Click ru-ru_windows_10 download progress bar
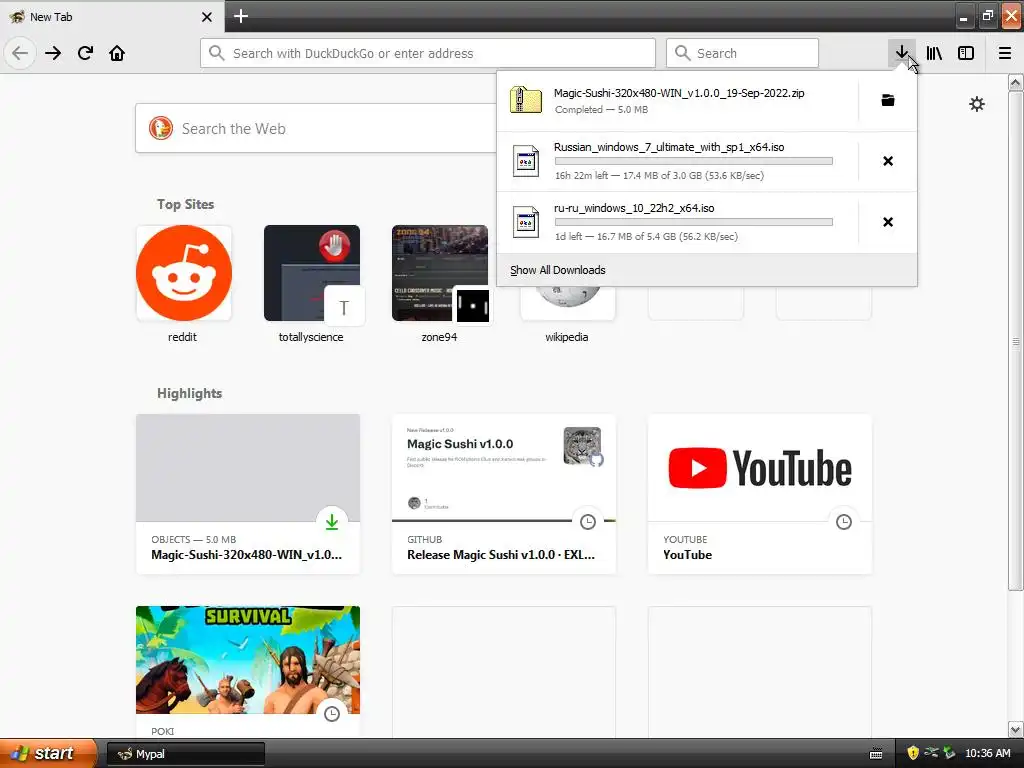This screenshot has height=768, width=1024. (694, 222)
